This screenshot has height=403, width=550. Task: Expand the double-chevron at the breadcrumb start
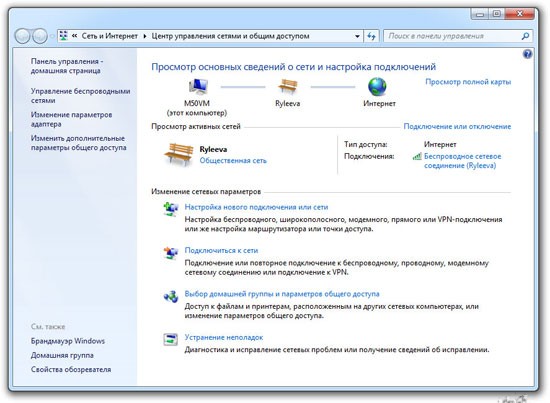tap(74, 35)
